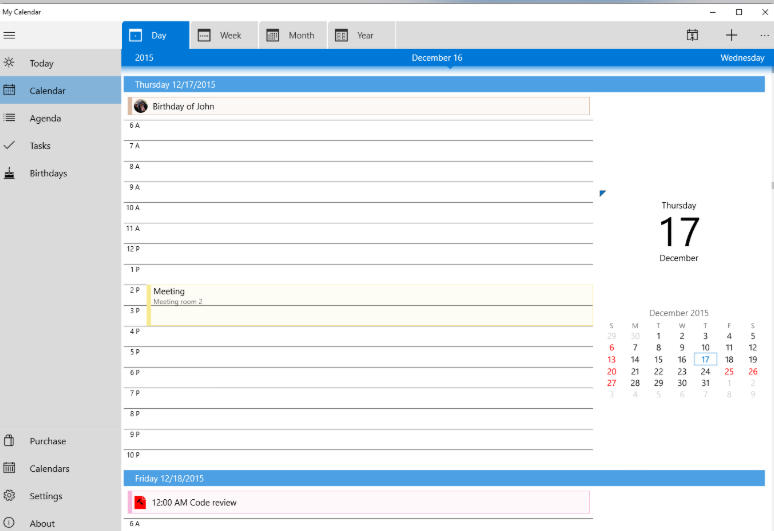Switch to the Month tab
The height and width of the screenshot is (531, 774).
(x=290, y=35)
